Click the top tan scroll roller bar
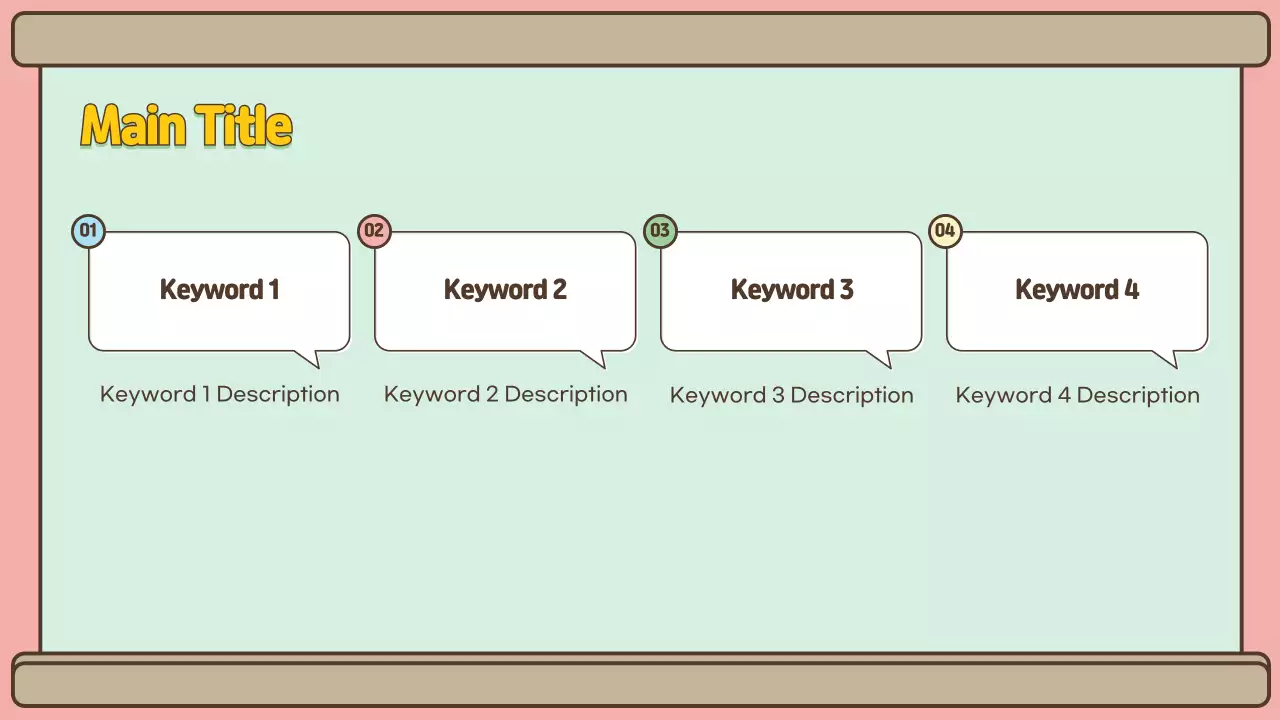This screenshot has width=1280, height=720. 640,39
